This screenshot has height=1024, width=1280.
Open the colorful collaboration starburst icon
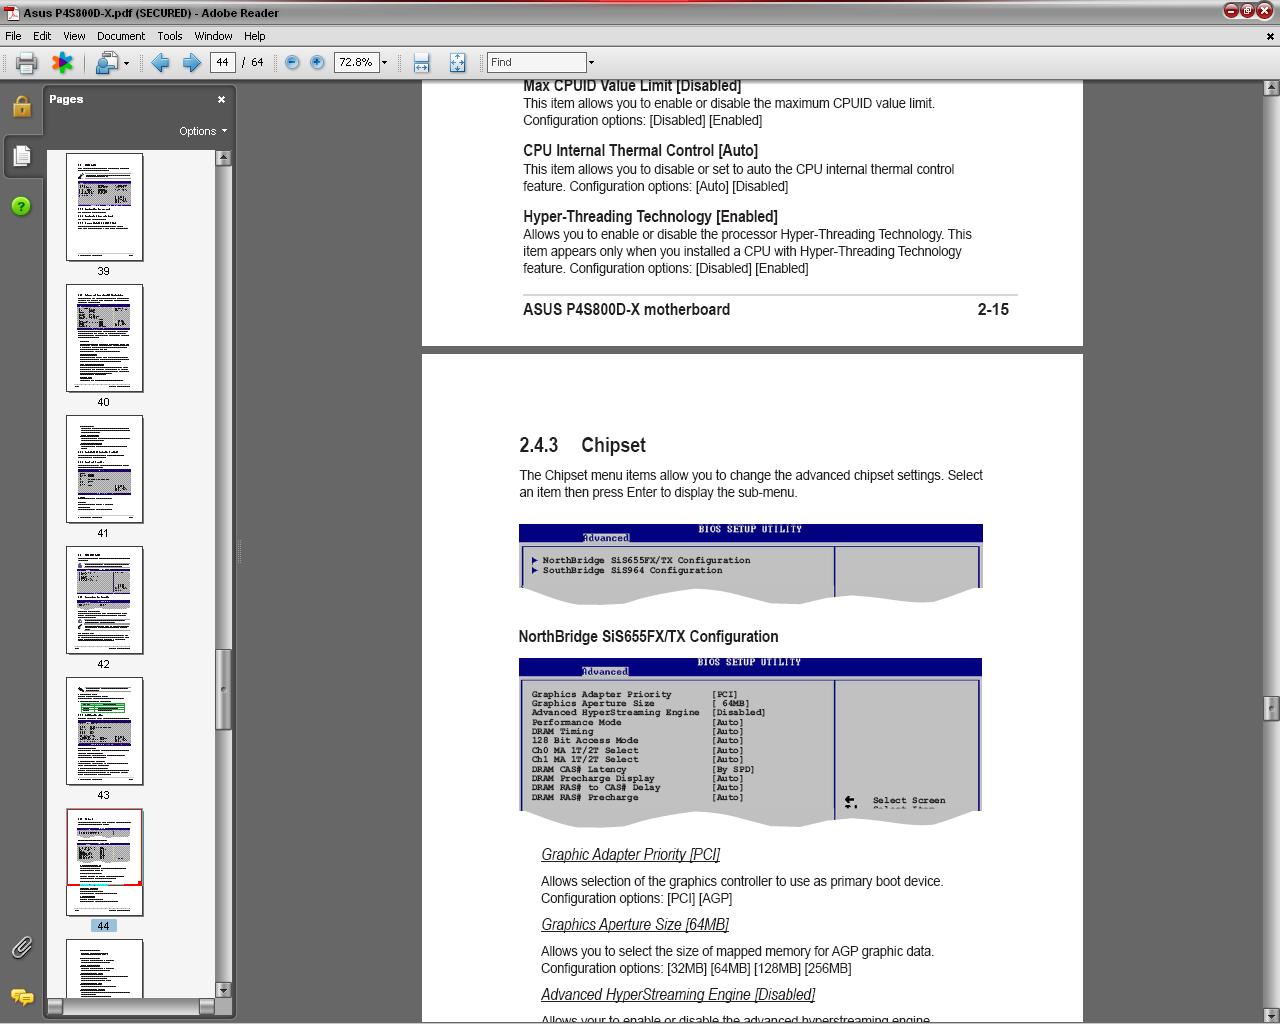click(62, 63)
